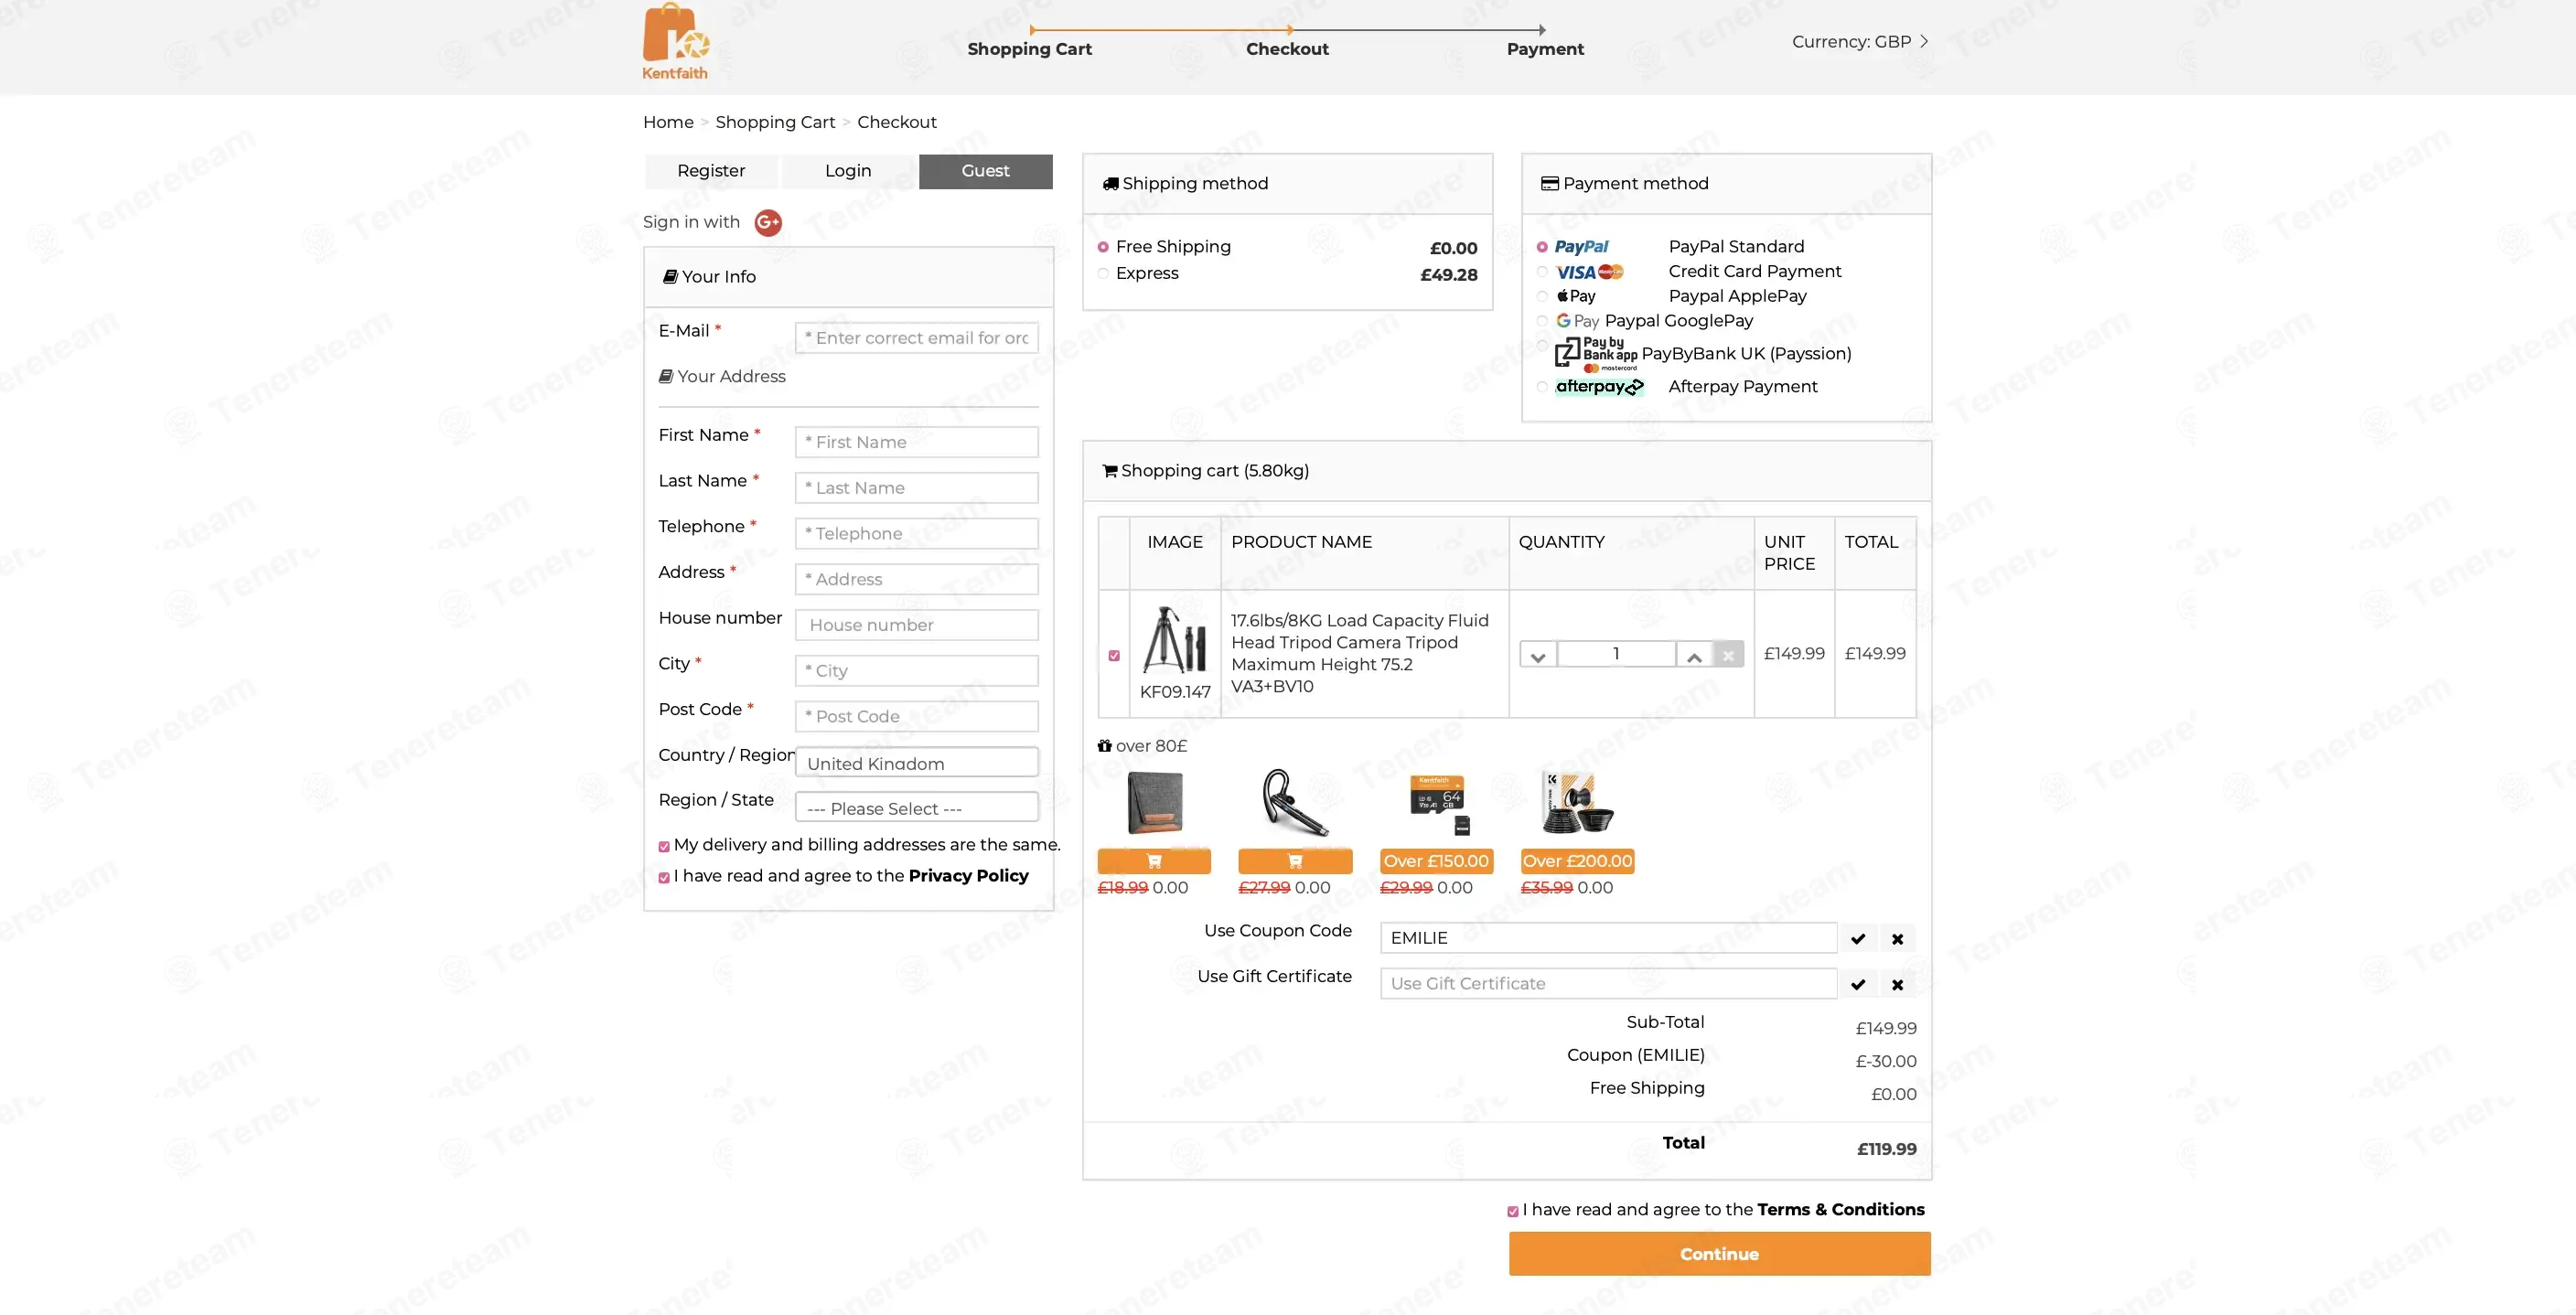The height and width of the screenshot is (1315, 2576).
Task: Decrease tripod quantity with down chevron
Action: tap(1538, 655)
